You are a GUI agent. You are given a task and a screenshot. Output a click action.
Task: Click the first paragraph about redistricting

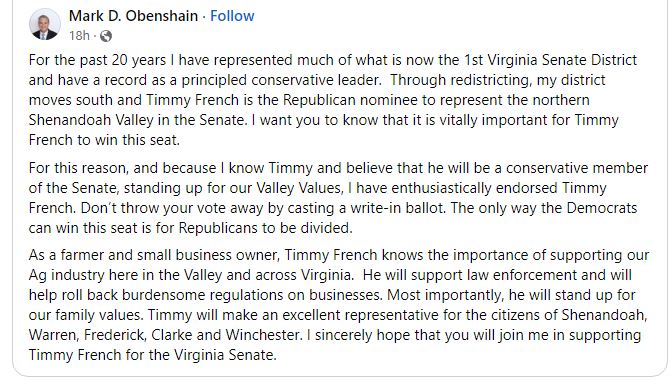point(333,100)
